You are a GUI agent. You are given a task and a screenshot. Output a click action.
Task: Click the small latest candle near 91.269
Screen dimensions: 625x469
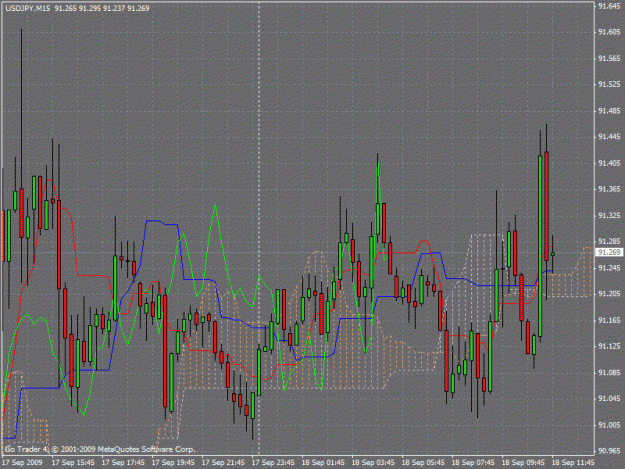click(x=553, y=254)
